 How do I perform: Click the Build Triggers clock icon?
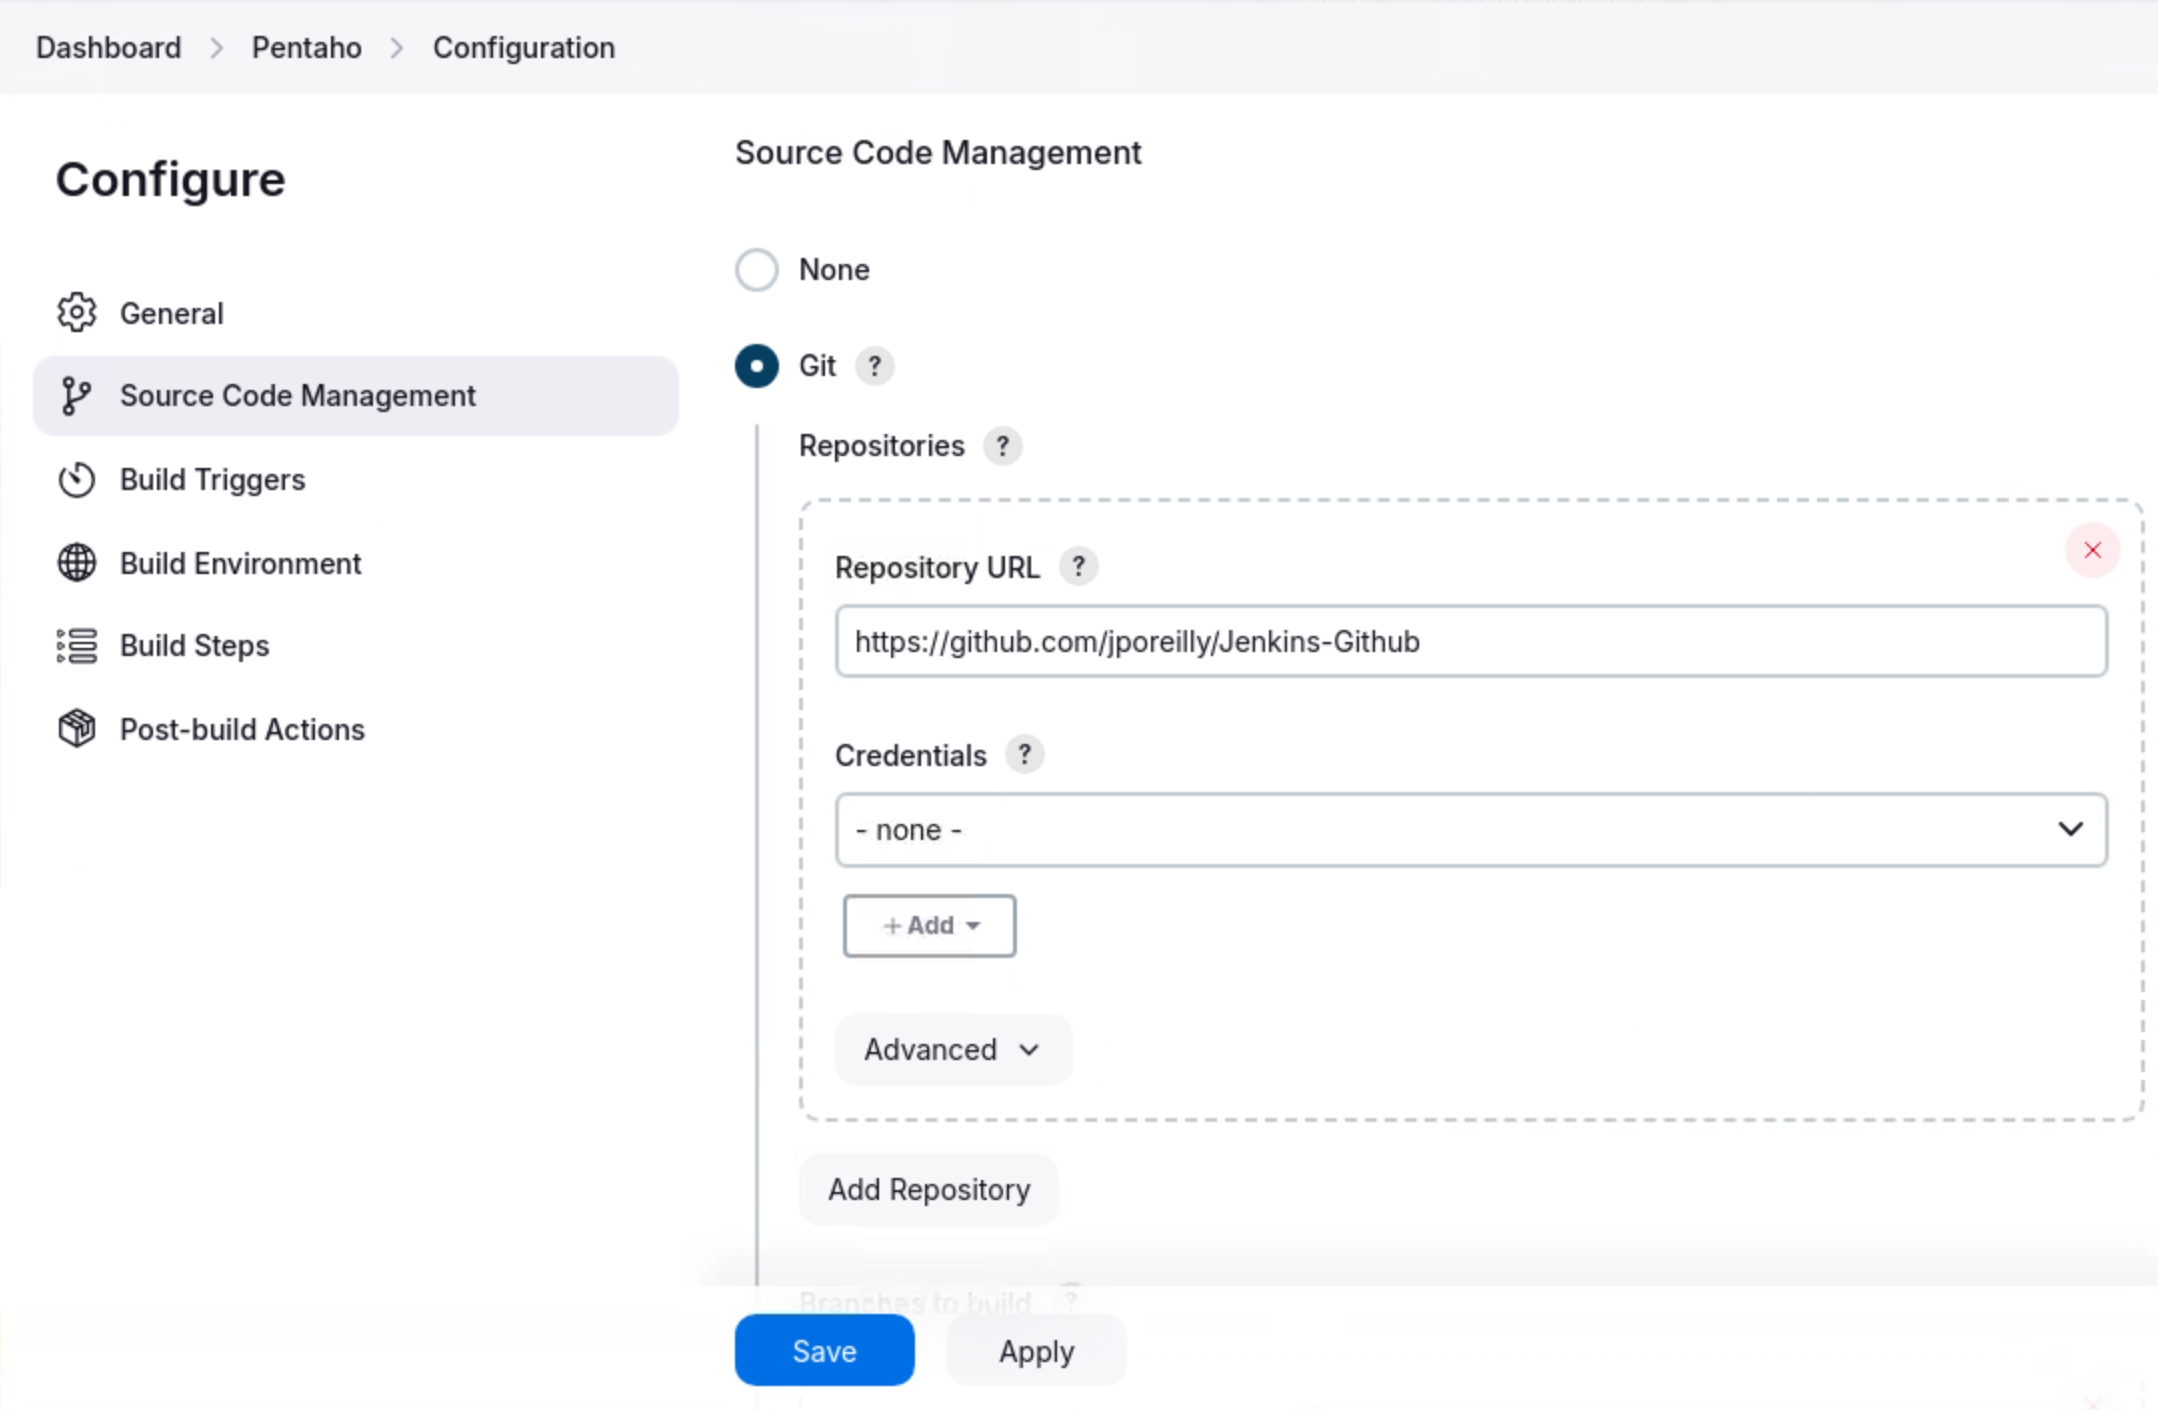77,480
